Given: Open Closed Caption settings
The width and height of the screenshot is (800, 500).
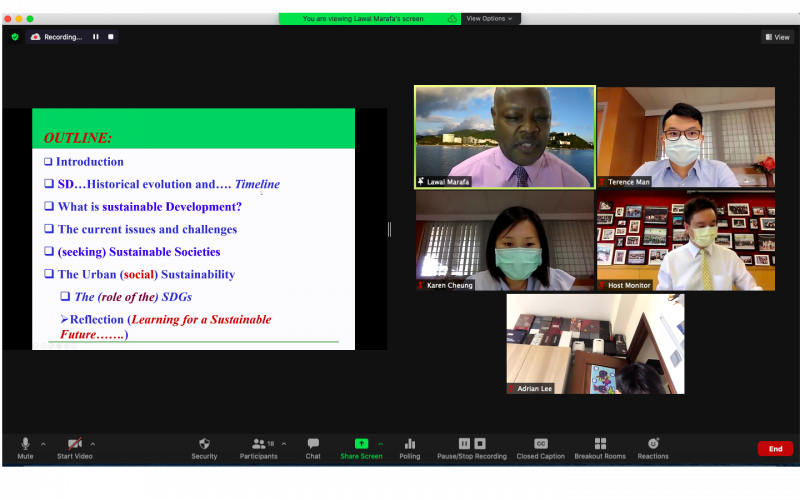Looking at the screenshot, I should (x=540, y=448).
